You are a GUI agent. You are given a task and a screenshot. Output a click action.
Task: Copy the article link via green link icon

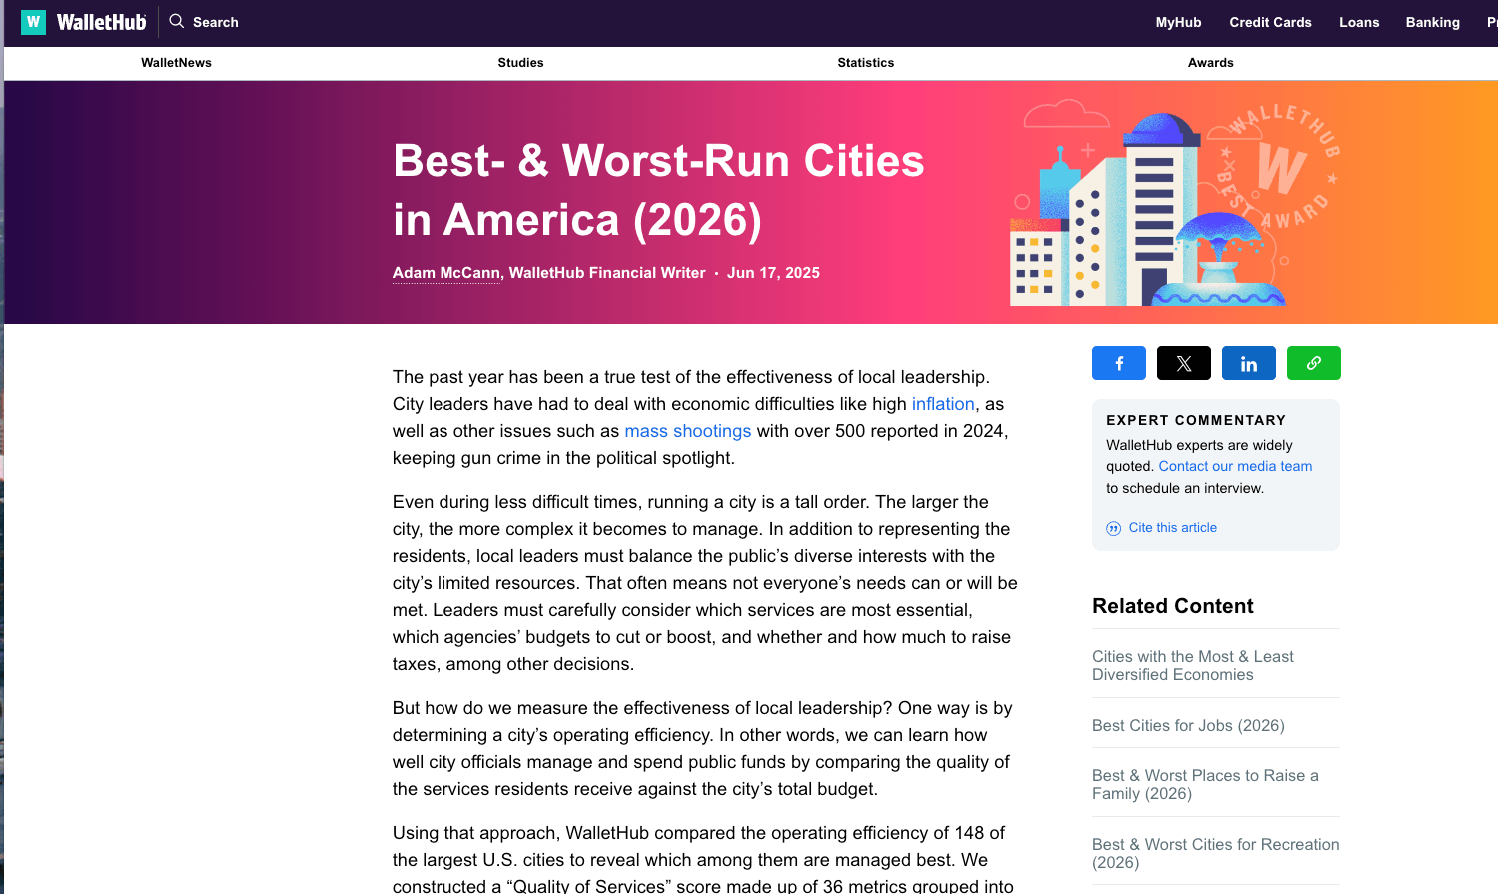tap(1313, 363)
